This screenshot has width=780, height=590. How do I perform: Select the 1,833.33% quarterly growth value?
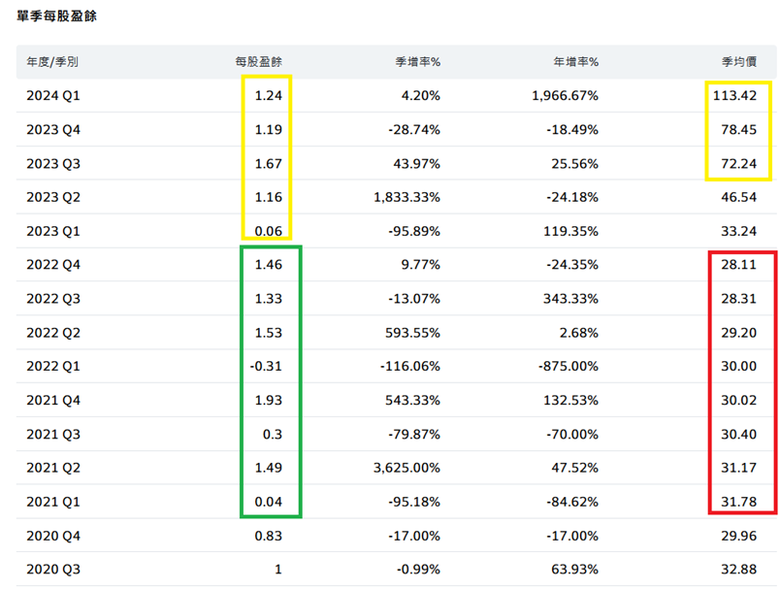(x=407, y=197)
